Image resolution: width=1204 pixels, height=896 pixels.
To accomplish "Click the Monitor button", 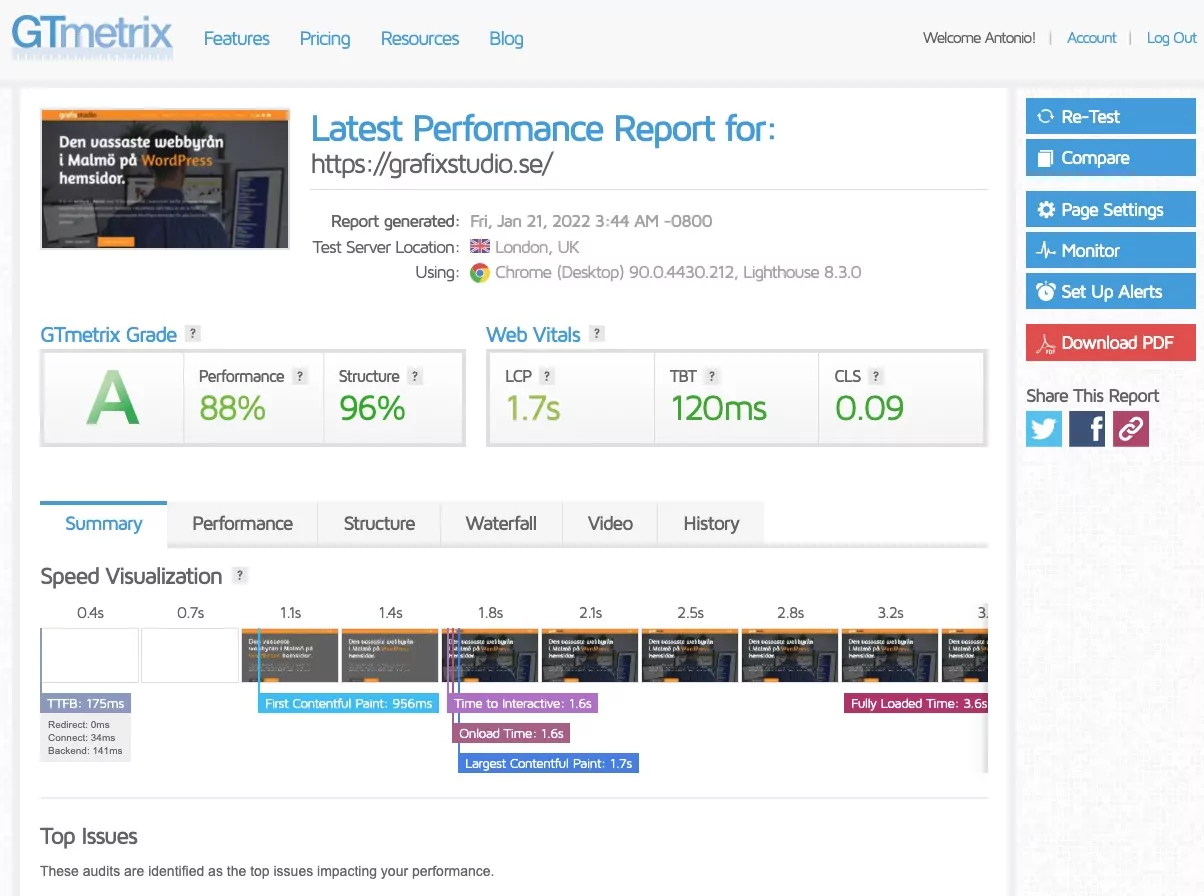I will pyautogui.click(x=1111, y=251).
